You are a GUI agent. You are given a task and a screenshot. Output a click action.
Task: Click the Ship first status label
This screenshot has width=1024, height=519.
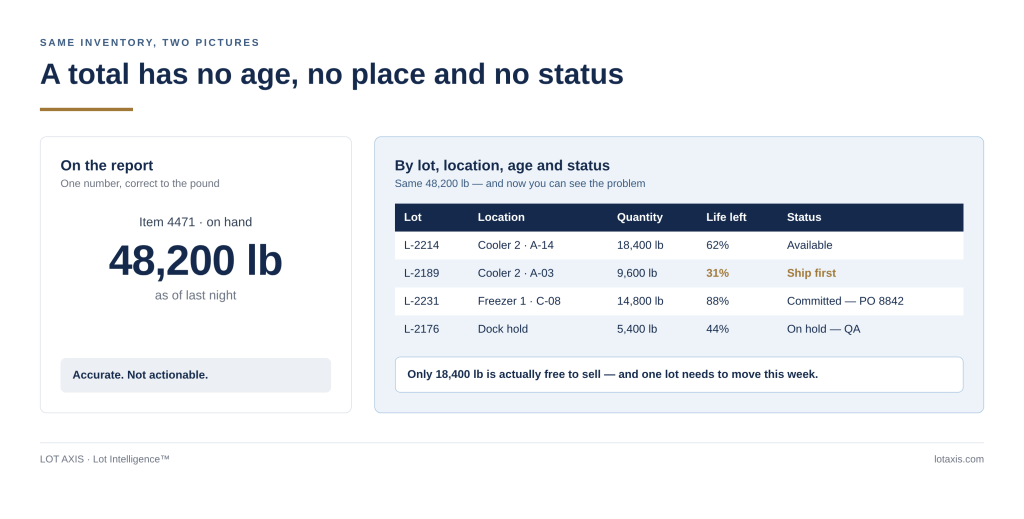[811, 274]
